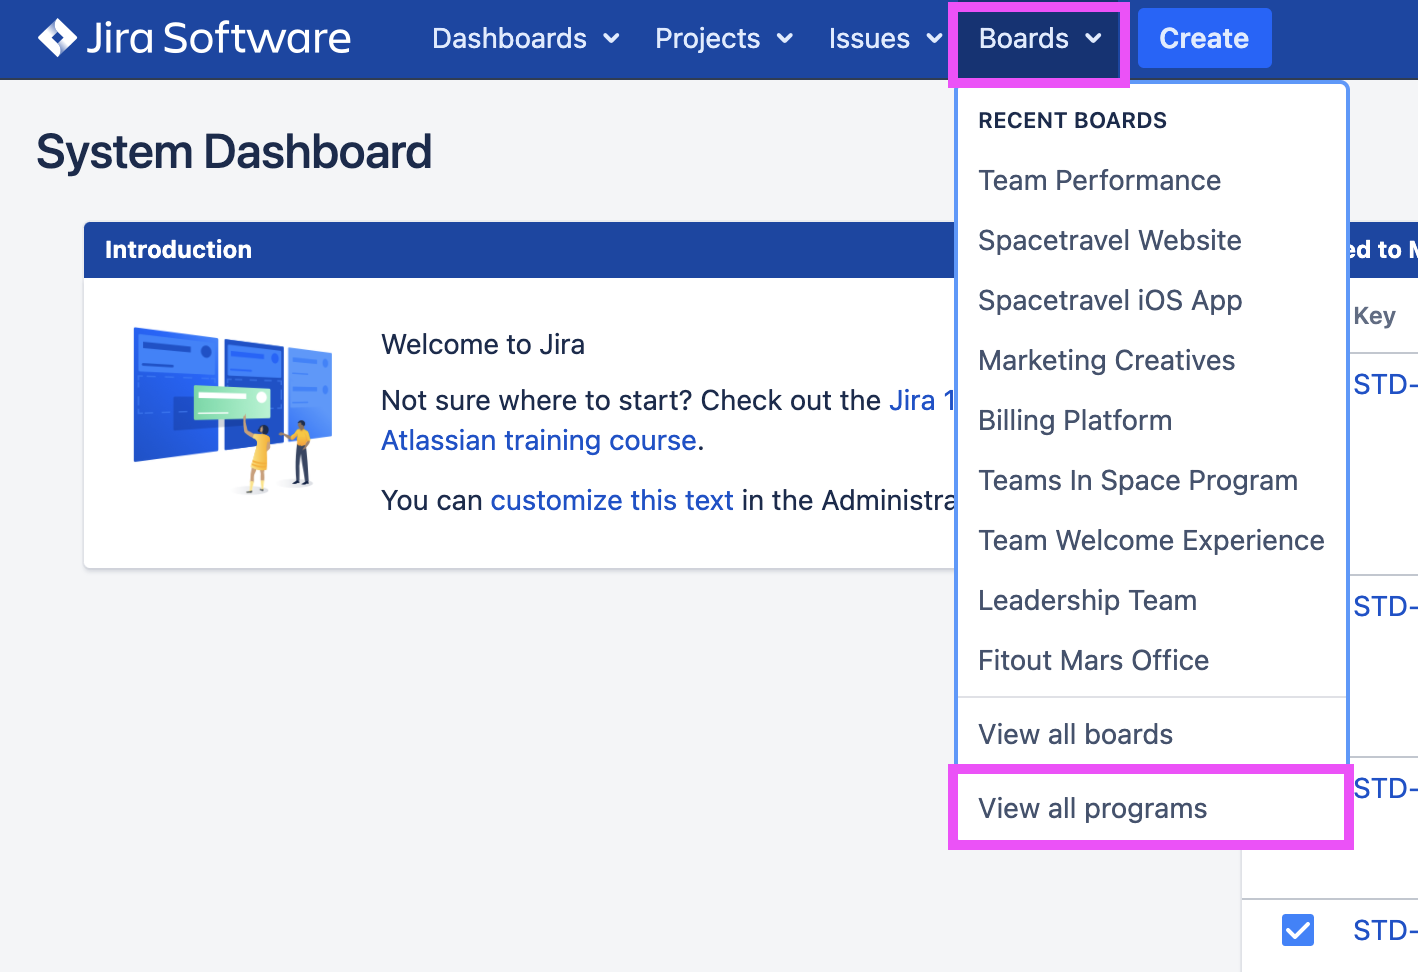The width and height of the screenshot is (1418, 972).
Task: Click the Jira Software logo icon
Action: click(57, 38)
